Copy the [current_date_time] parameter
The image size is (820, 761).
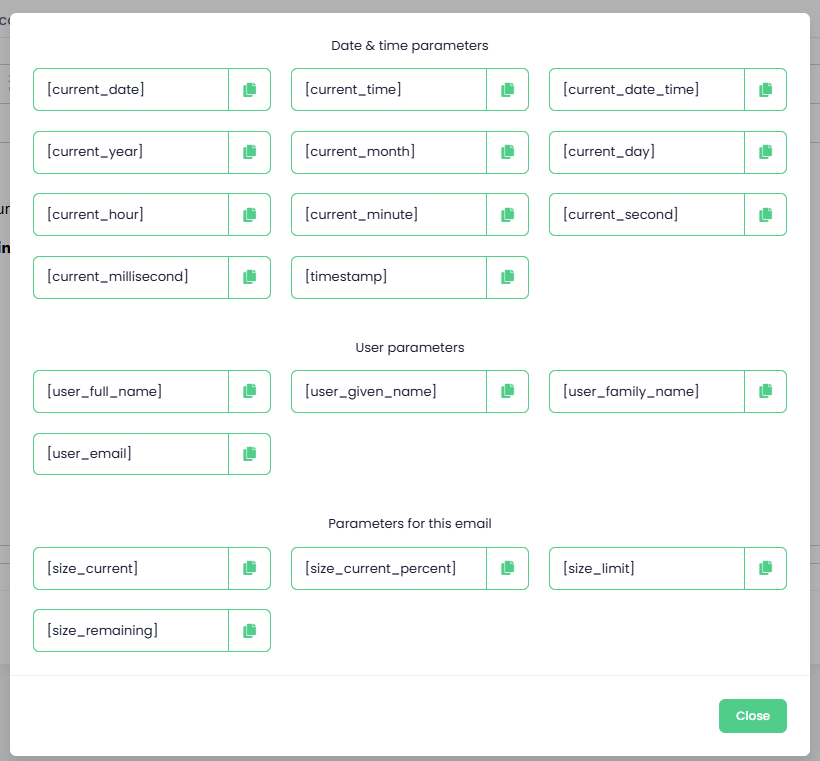(765, 89)
